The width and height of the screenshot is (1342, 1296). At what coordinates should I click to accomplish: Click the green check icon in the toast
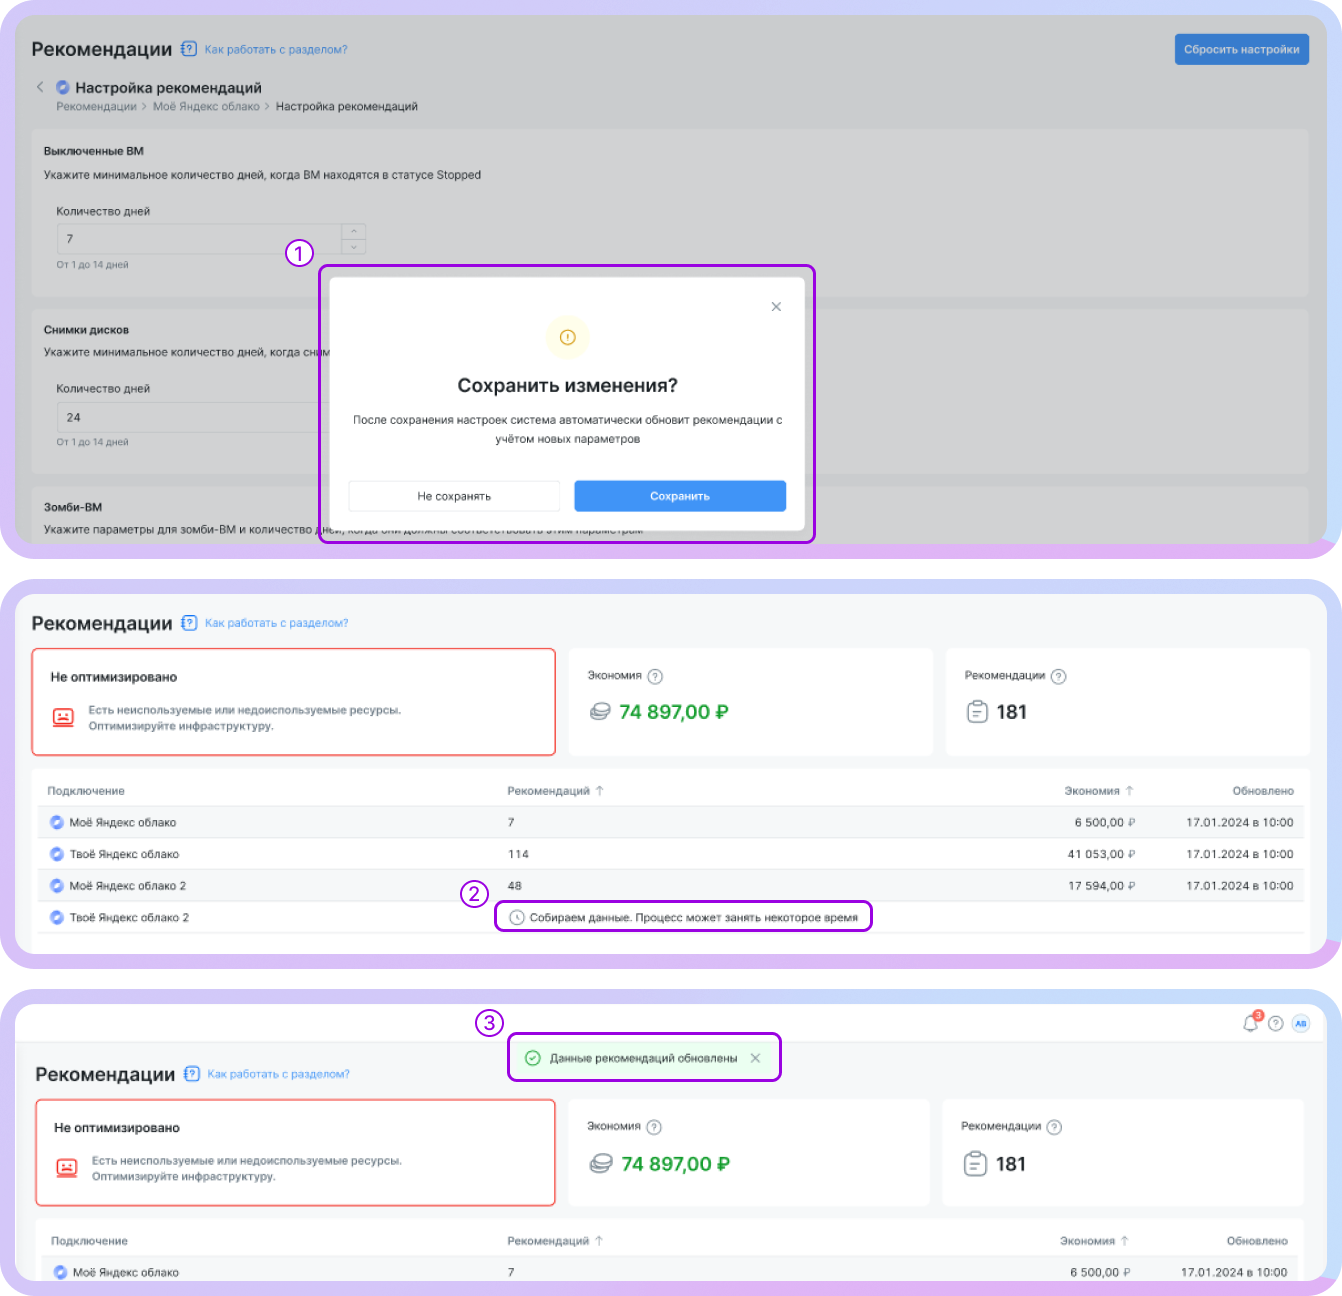tap(533, 1058)
